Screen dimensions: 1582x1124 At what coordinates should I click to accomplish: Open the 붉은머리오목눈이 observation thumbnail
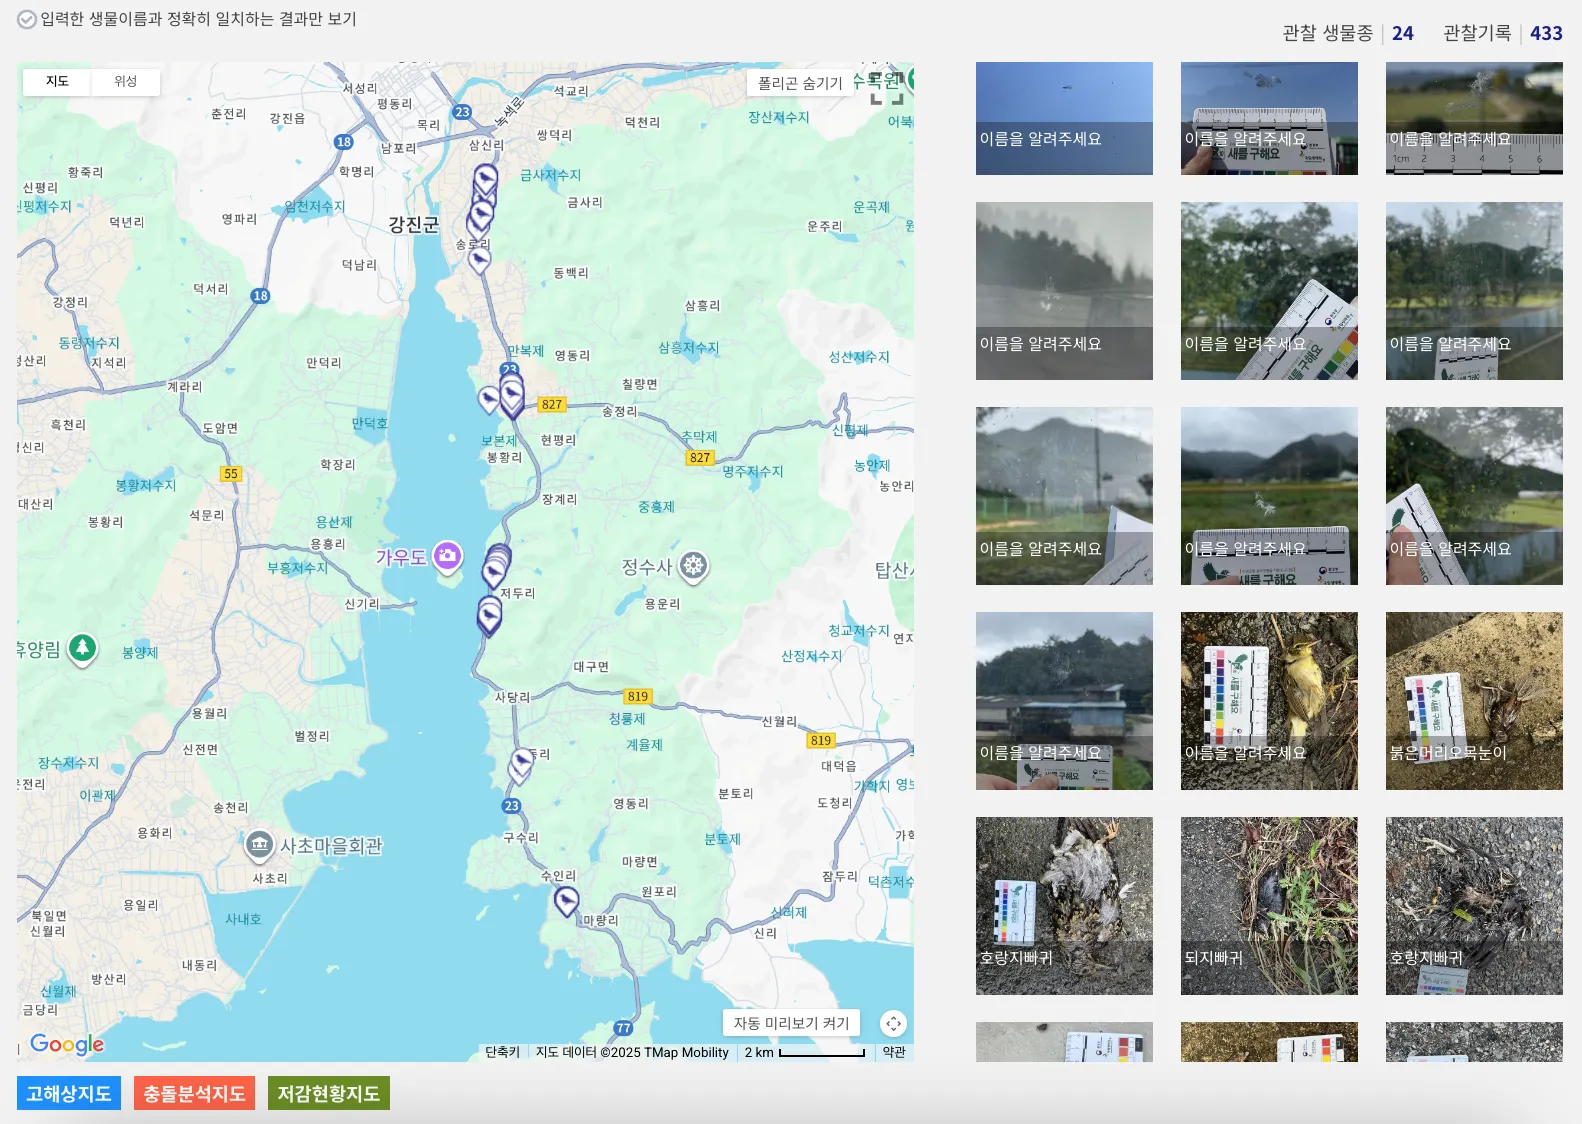click(1474, 701)
